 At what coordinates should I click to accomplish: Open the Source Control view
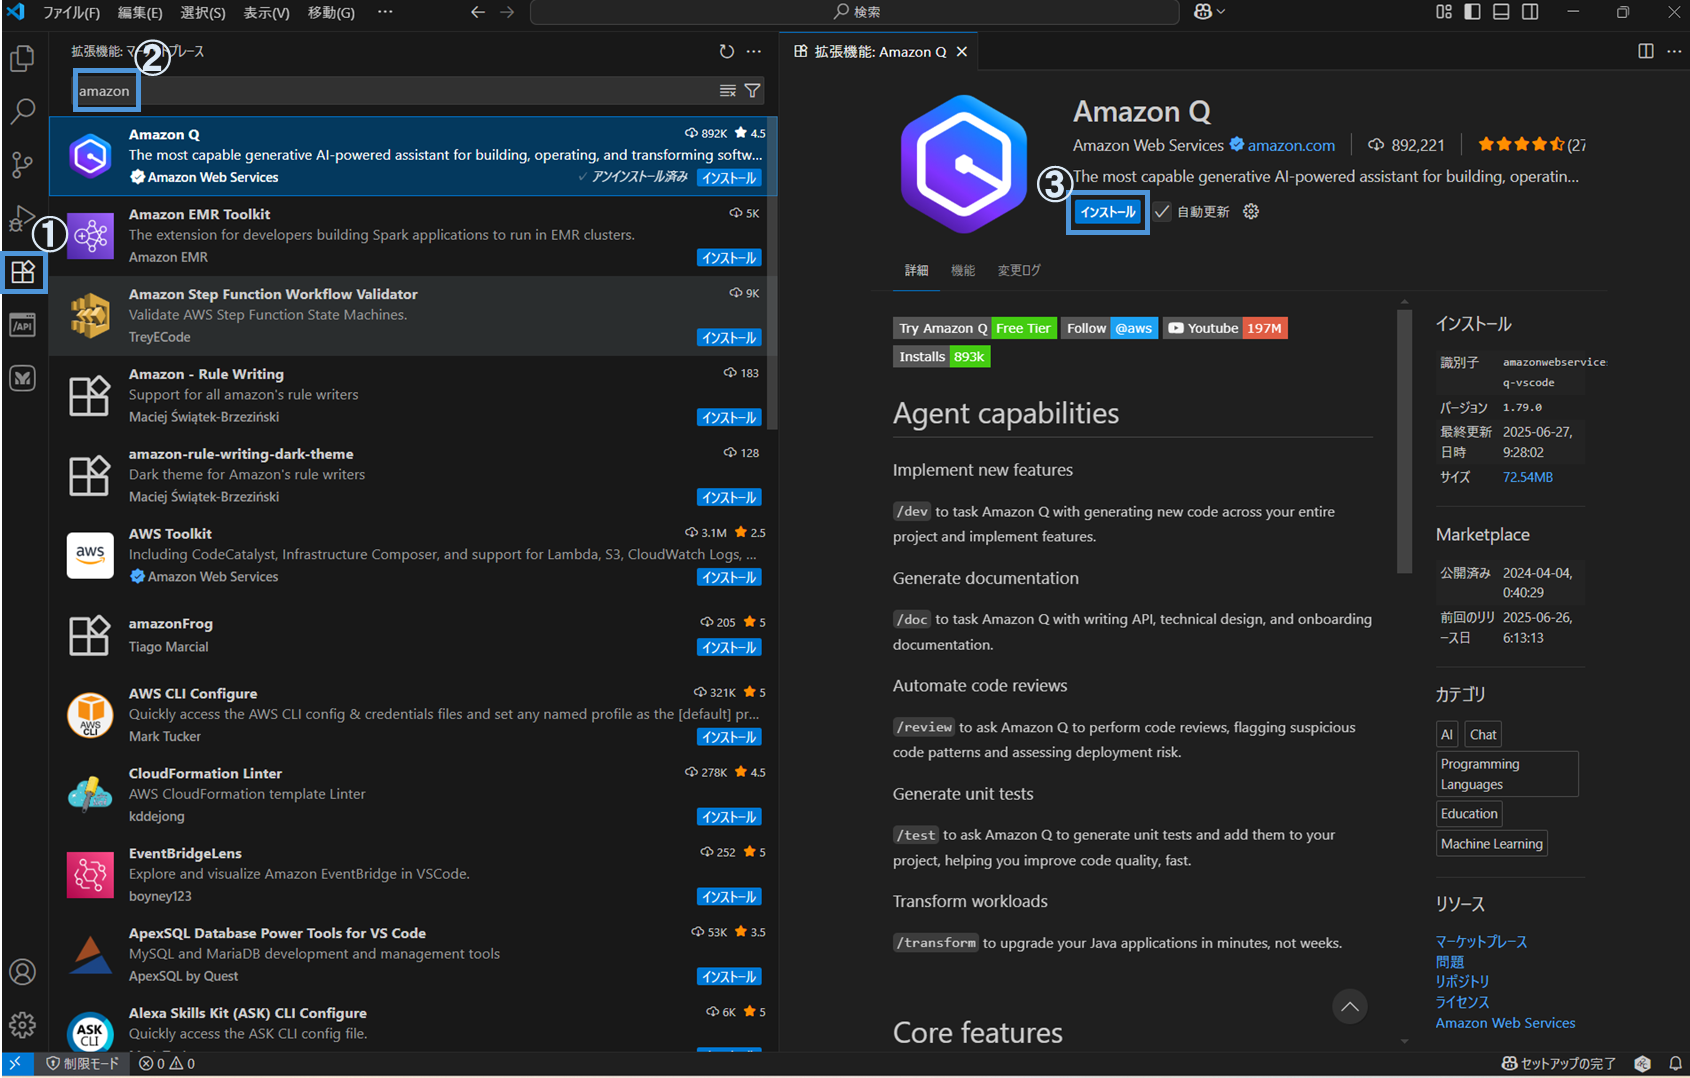click(22, 164)
